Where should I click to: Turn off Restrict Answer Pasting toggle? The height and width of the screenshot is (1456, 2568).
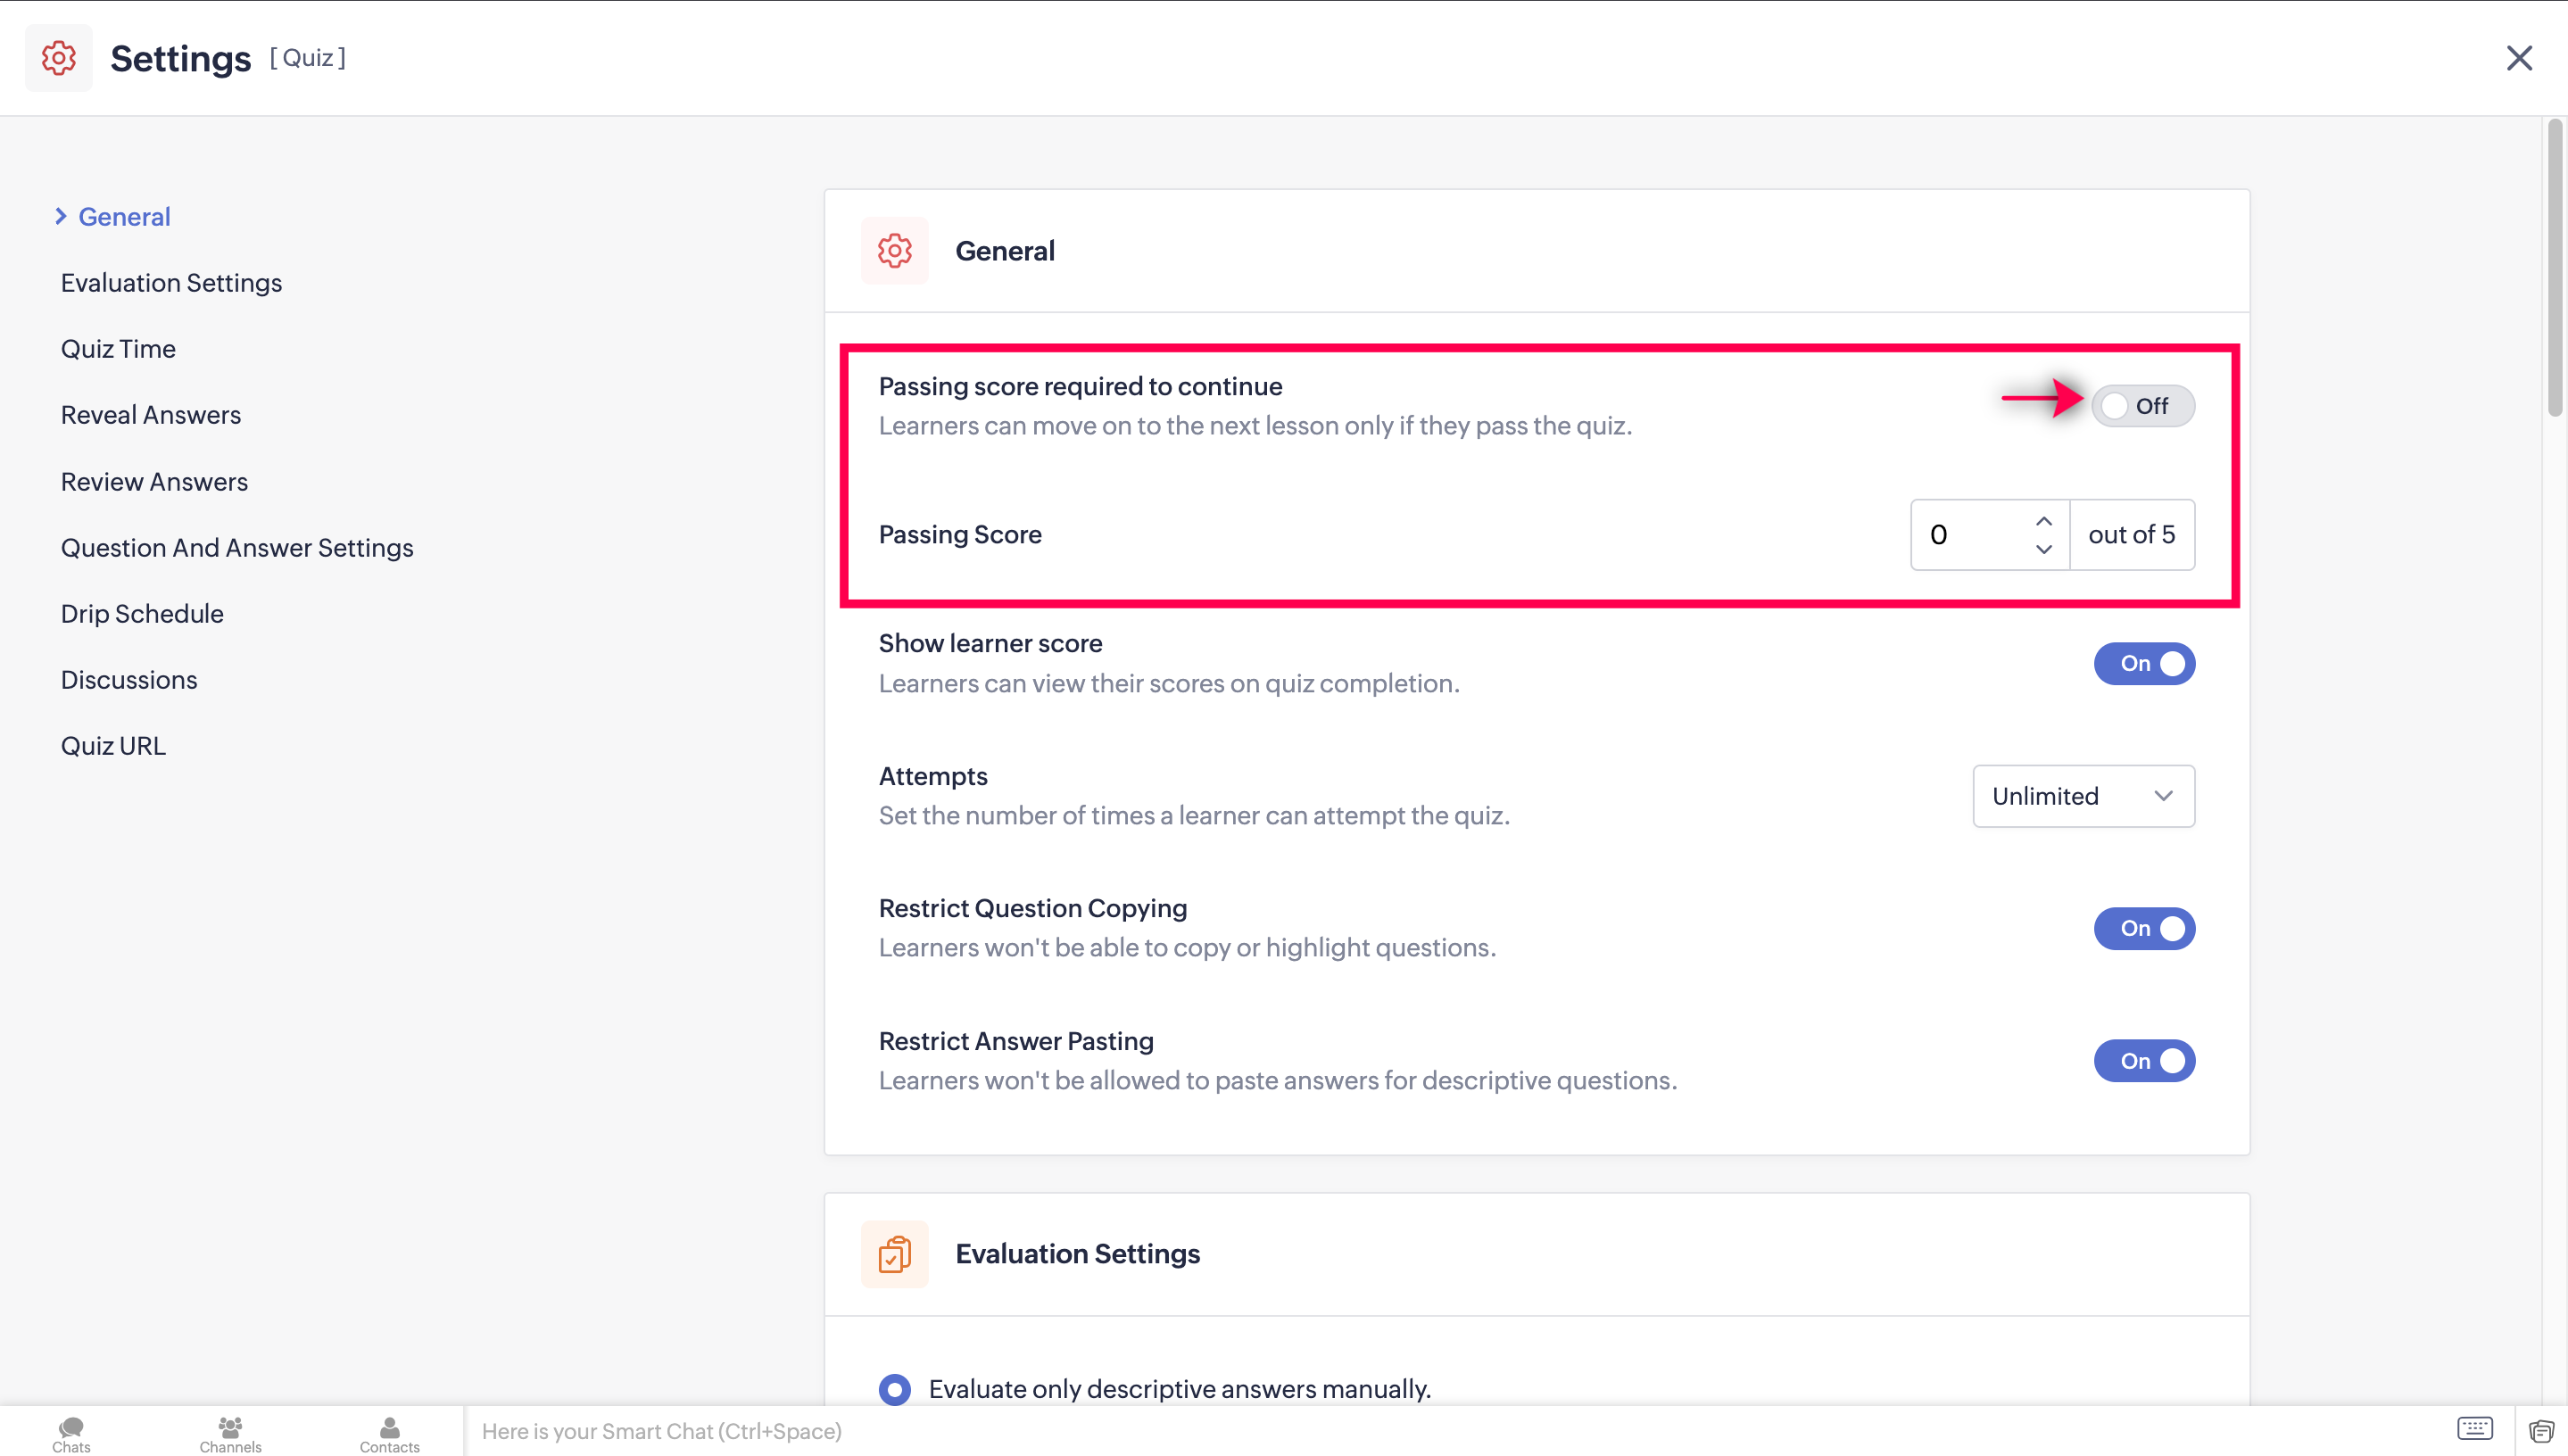point(2143,1061)
